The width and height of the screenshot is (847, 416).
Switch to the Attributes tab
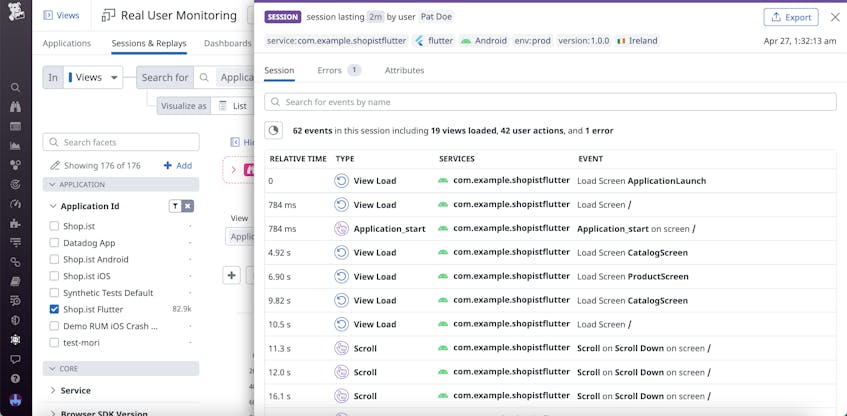(405, 70)
